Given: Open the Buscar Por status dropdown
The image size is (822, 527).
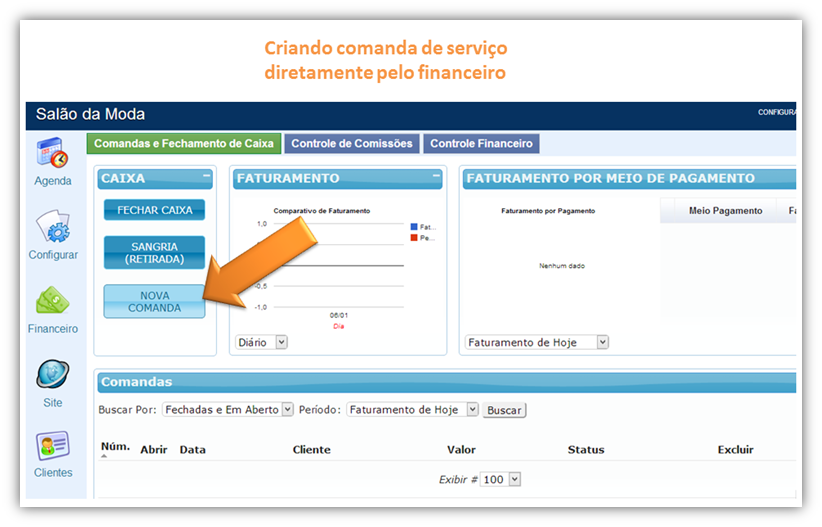Looking at the screenshot, I should click(228, 410).
